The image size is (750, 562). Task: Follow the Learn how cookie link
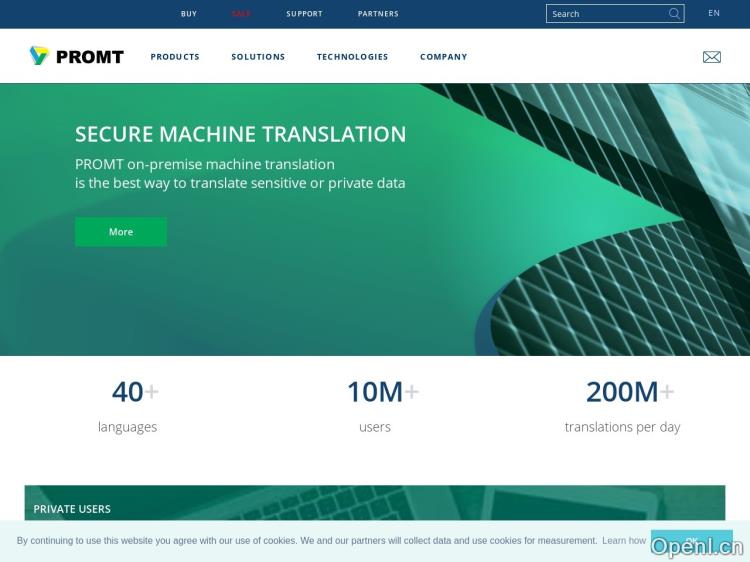click(624, 541)
